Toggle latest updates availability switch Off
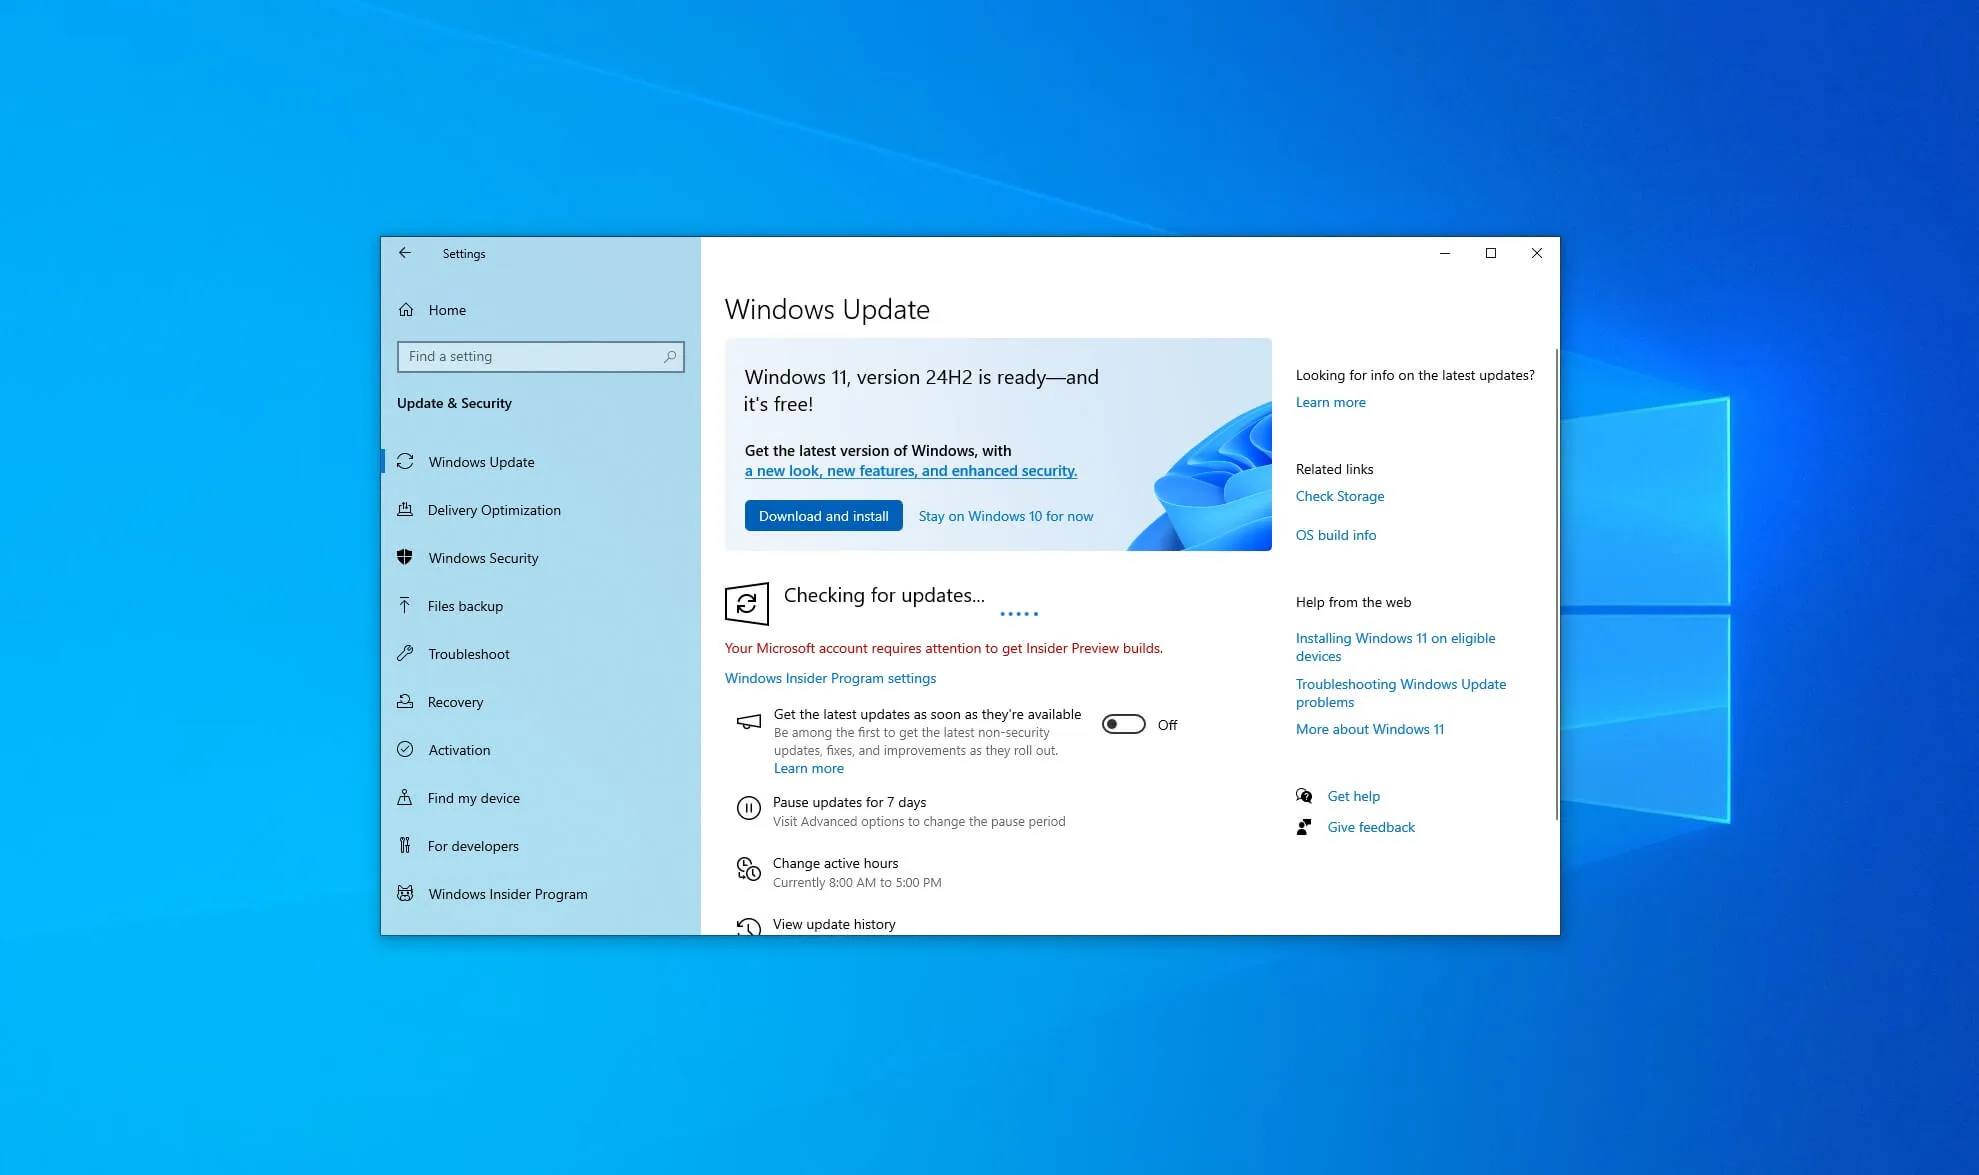The height and width of the screenshot is (1175, 1979). pyautogui.click(x=1123, y=723)
